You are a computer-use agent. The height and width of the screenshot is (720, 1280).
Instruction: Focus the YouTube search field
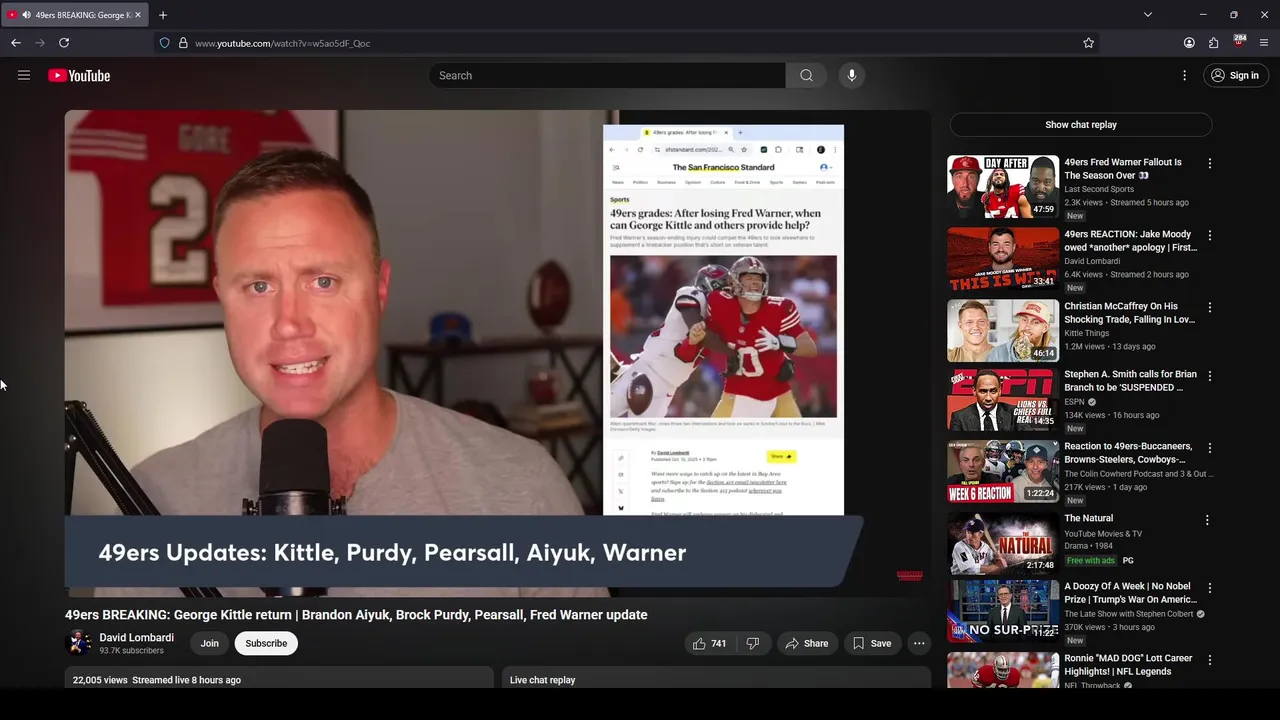(607, 75)
